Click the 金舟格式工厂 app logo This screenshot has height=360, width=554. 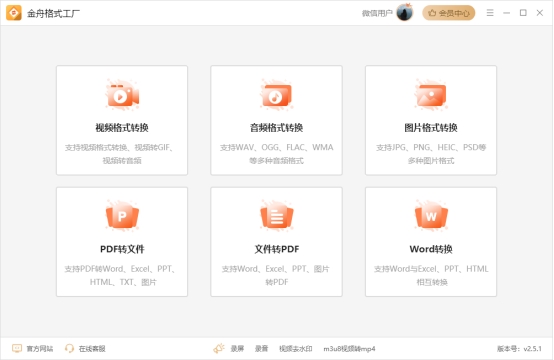tap(14, 13)
